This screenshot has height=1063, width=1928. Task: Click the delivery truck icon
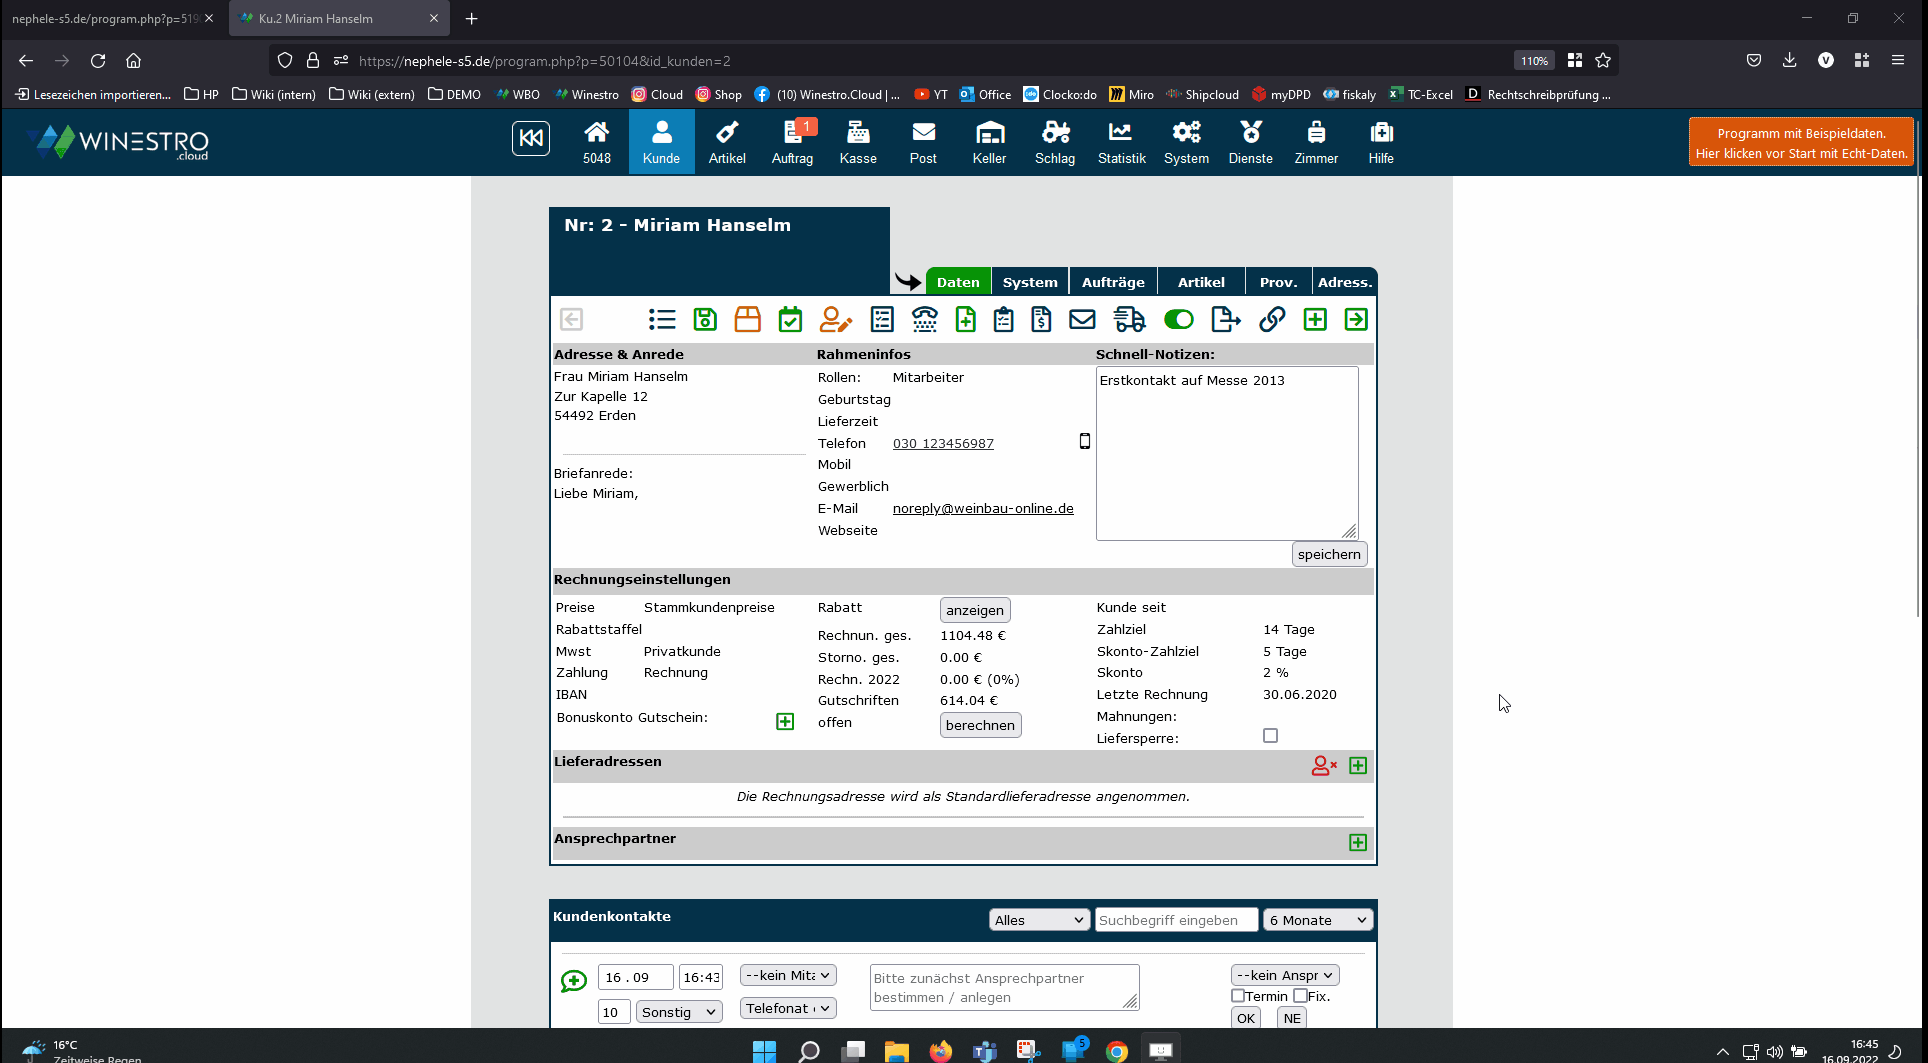coord(1129,319)
